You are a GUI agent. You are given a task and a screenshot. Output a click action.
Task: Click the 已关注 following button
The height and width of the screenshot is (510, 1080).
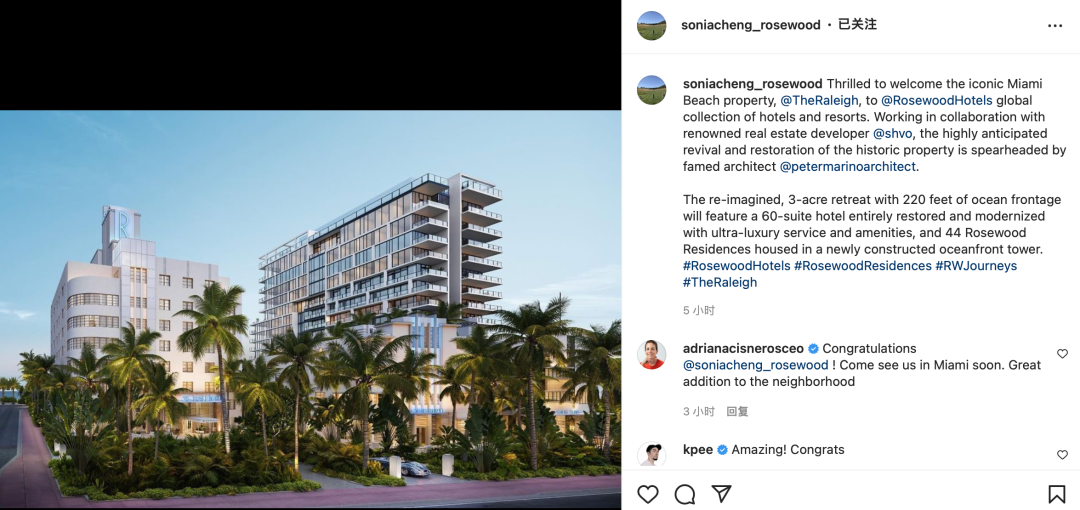[857, 25]
